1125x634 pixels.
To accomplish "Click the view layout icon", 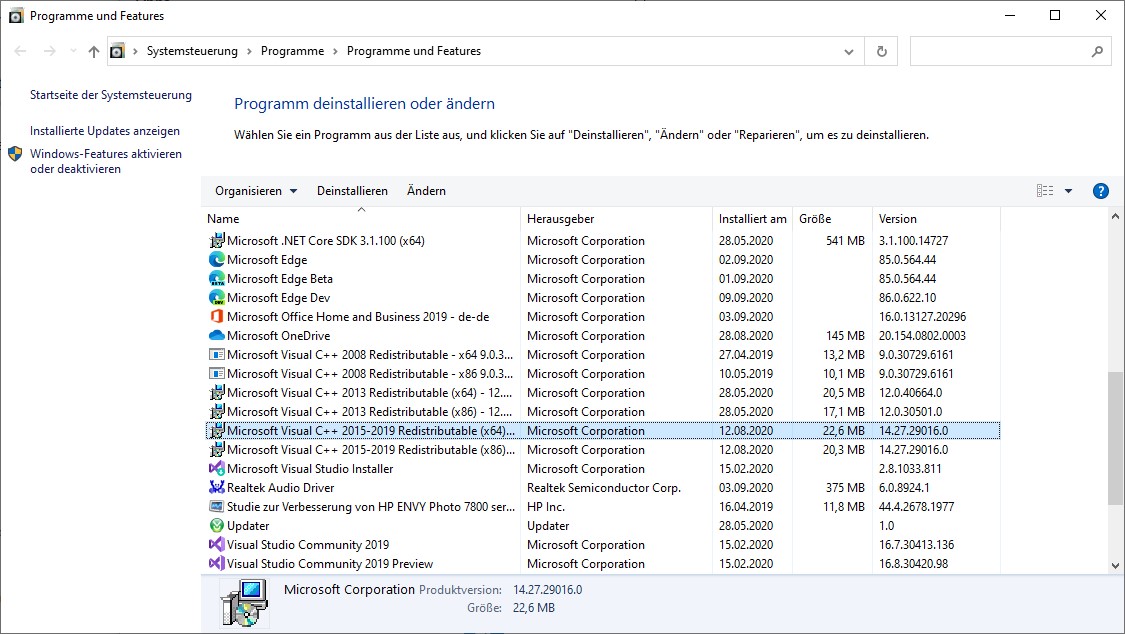I will click(x=1045, y=191).
